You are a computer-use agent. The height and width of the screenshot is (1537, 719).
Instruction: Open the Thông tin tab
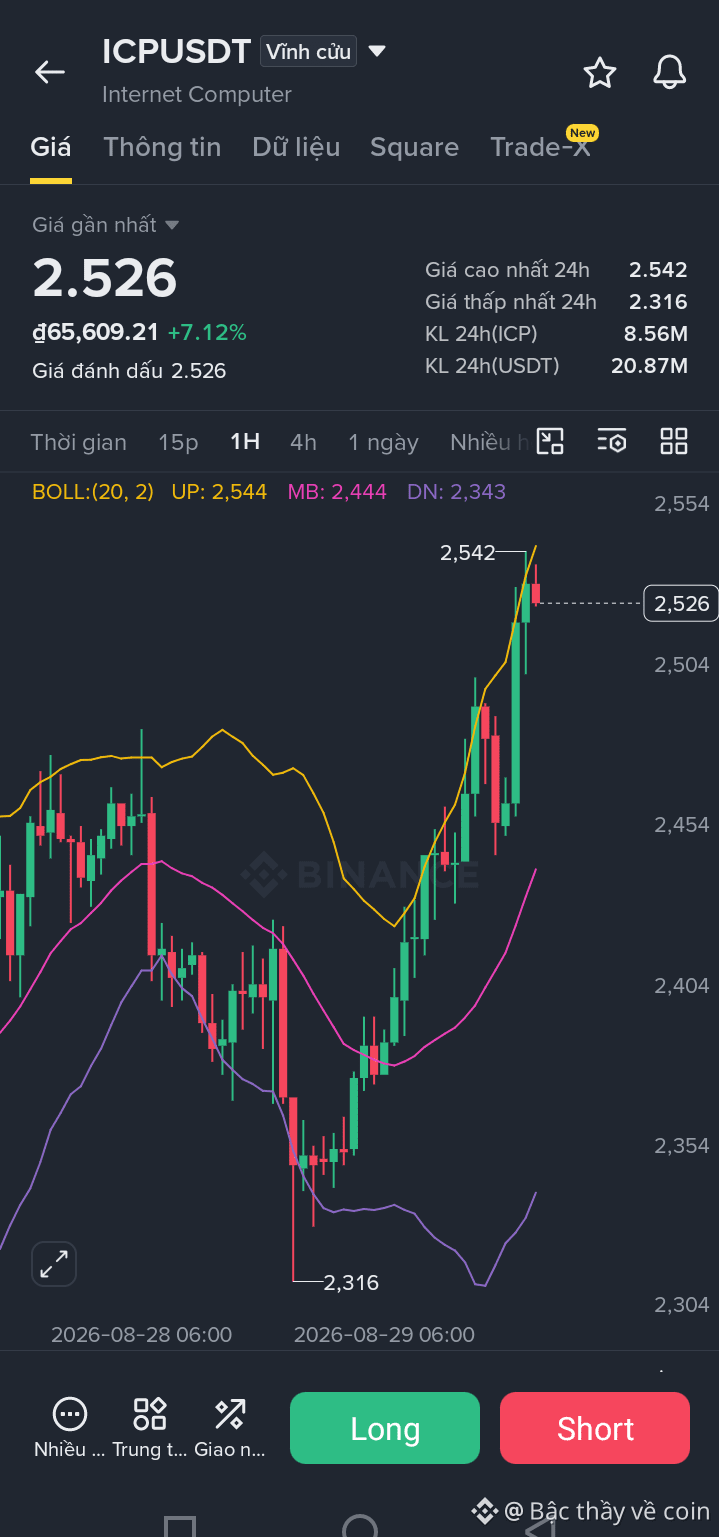point(162,147)
